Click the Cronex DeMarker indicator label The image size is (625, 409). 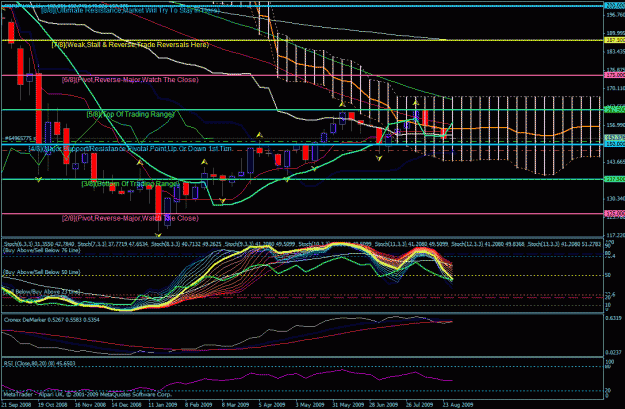click(x=52, y=320)
